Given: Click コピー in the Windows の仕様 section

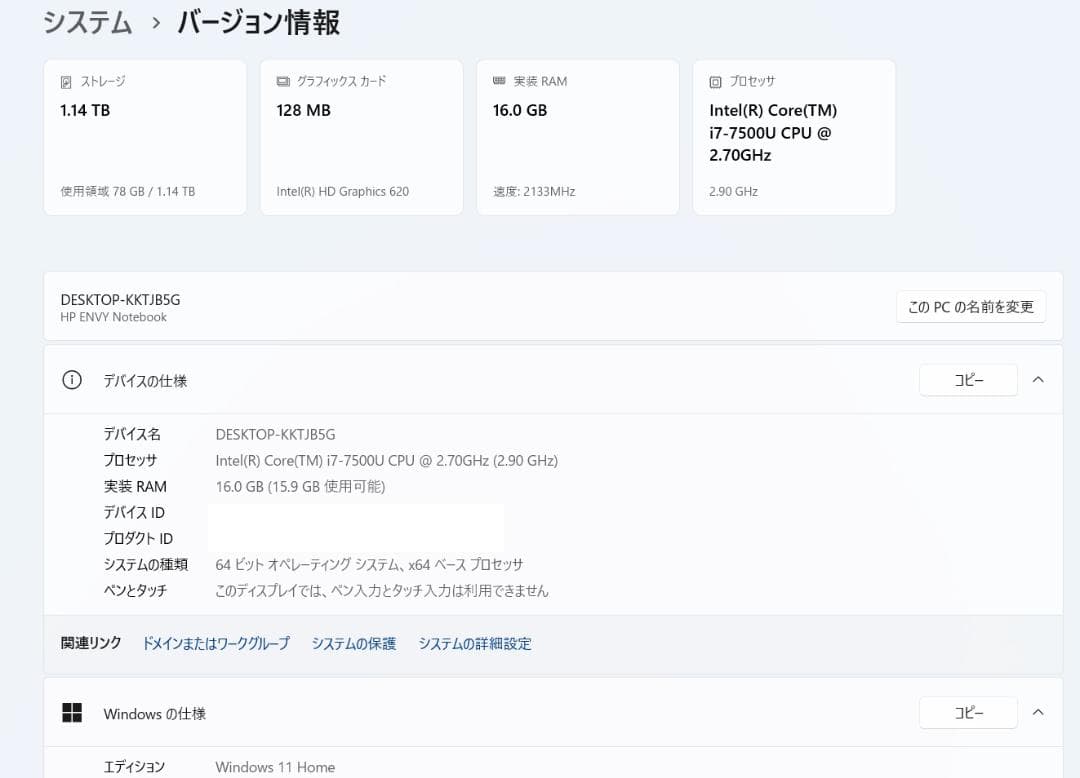Looking at the screenshot, I should pyautogui.click(x=967, y=712).
